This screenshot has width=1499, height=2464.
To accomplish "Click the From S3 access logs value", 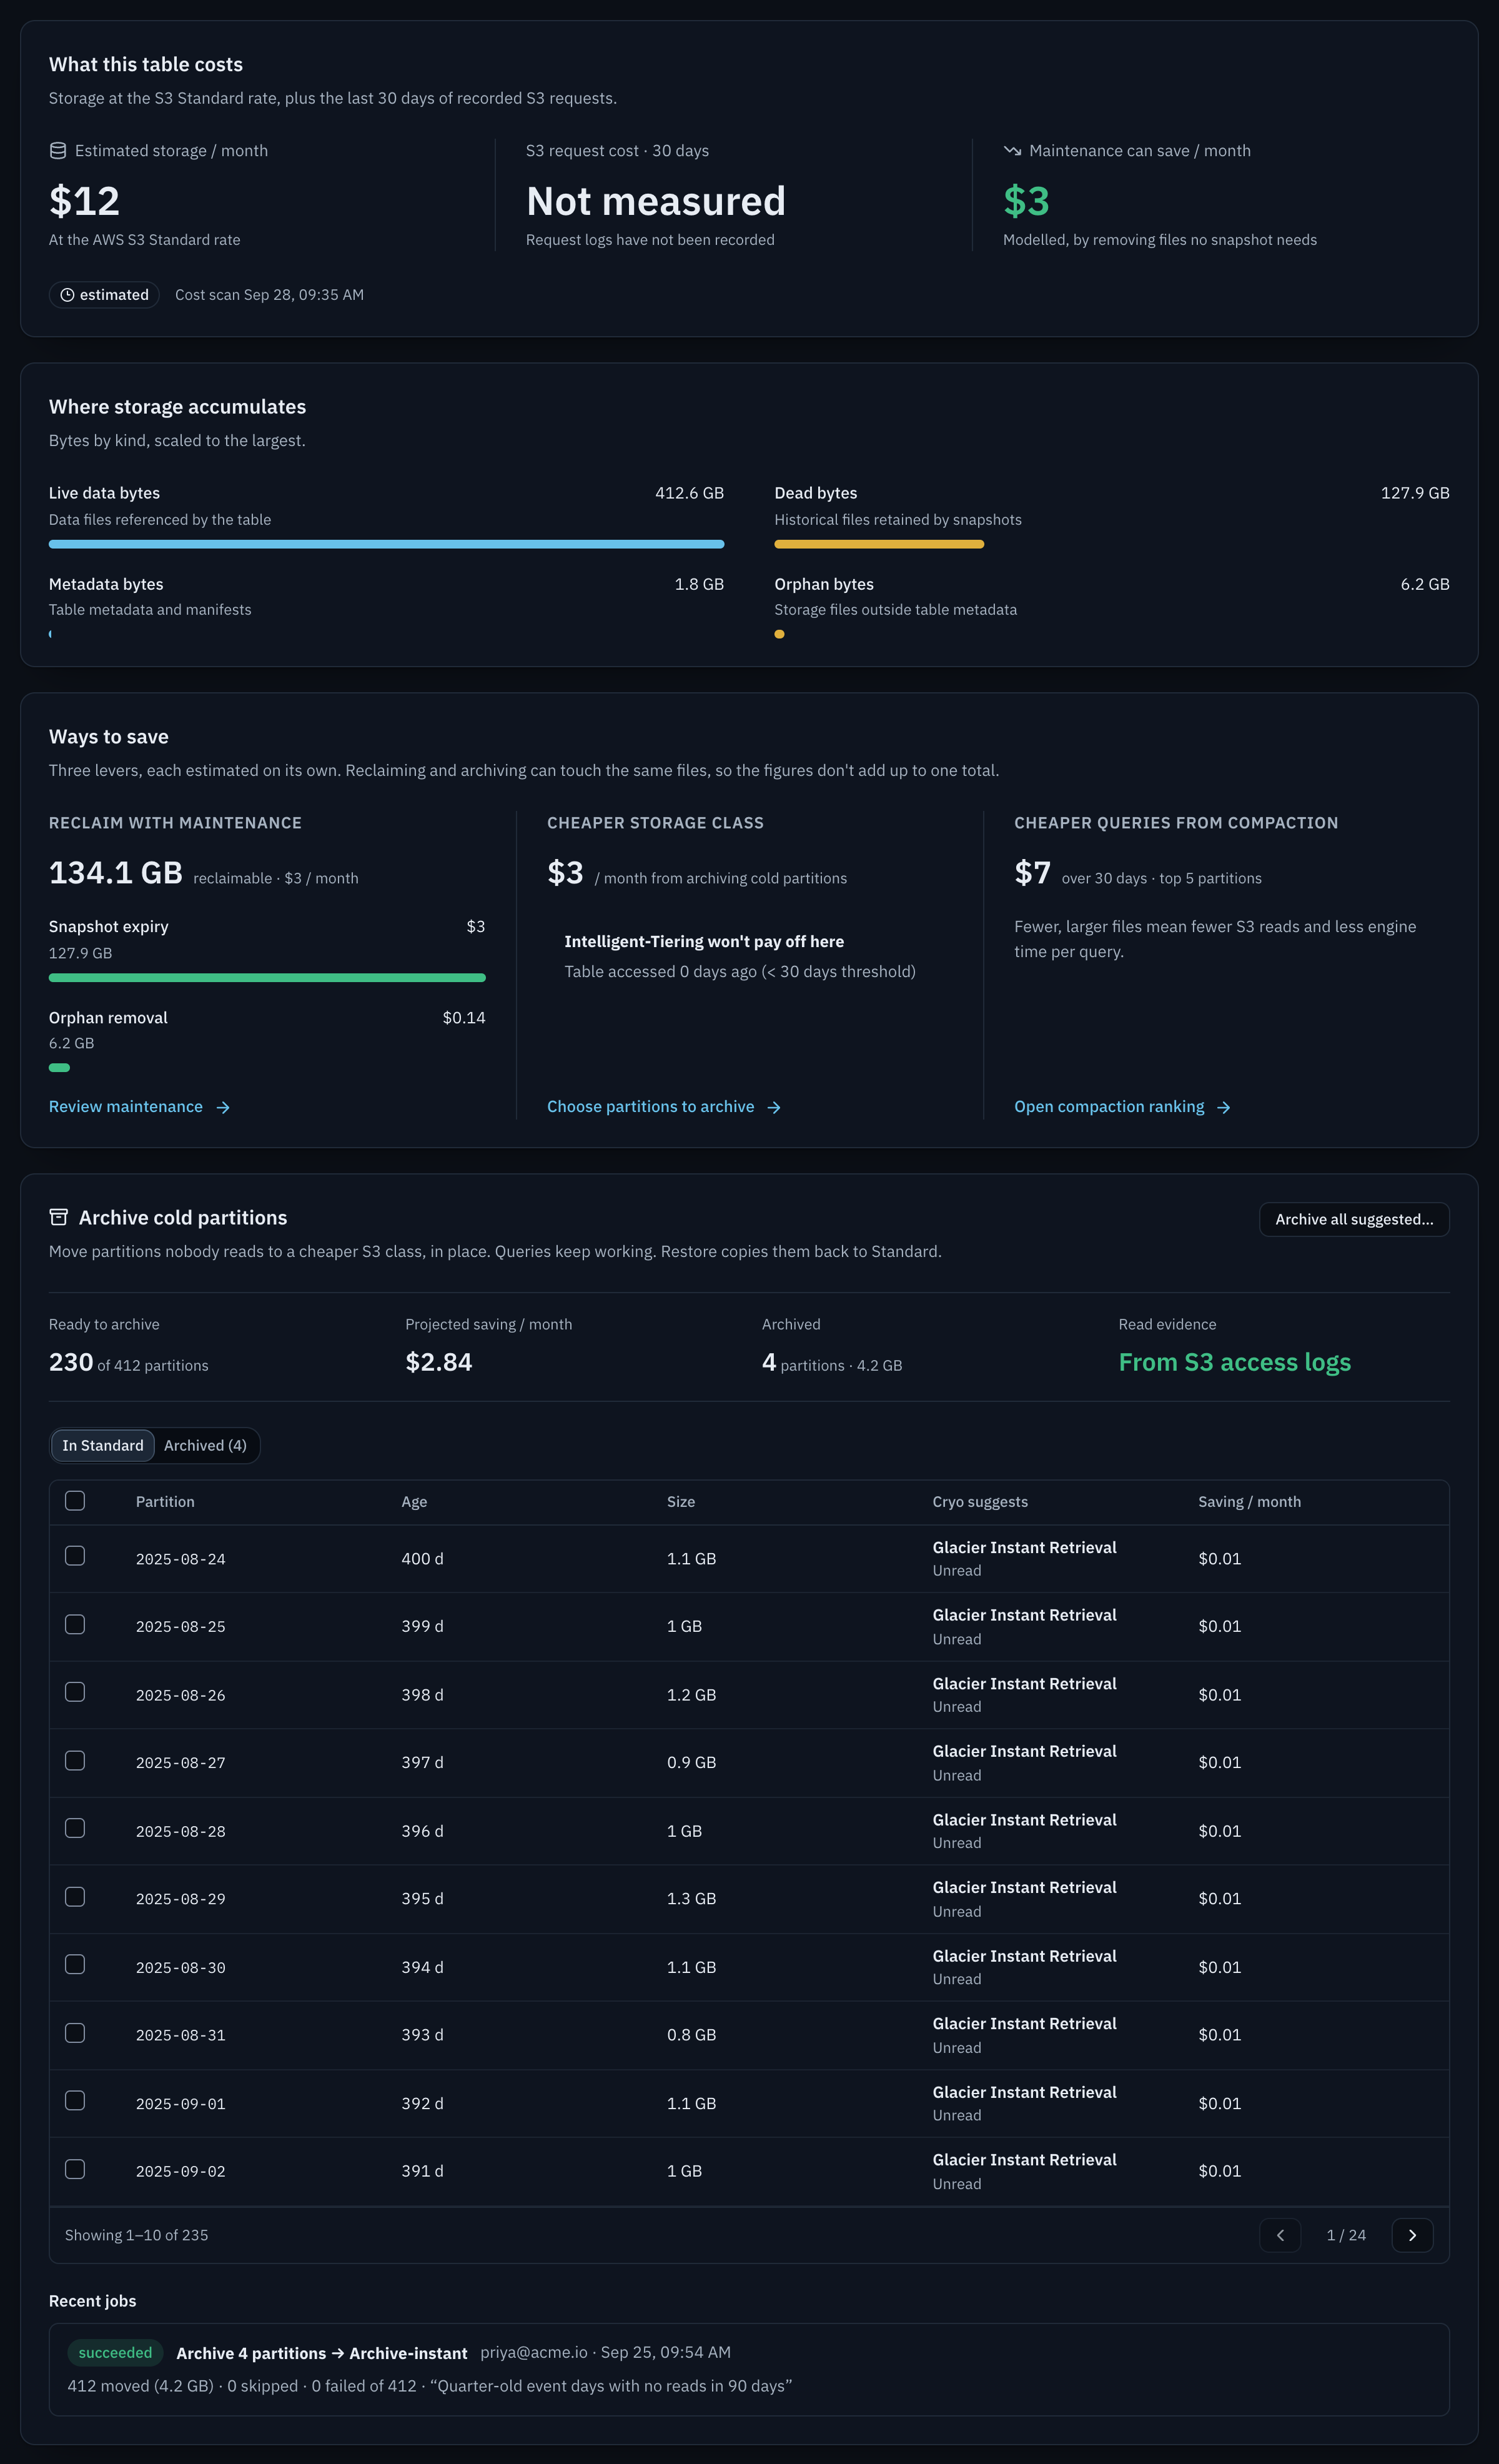I will [x=1234, y=1362].
